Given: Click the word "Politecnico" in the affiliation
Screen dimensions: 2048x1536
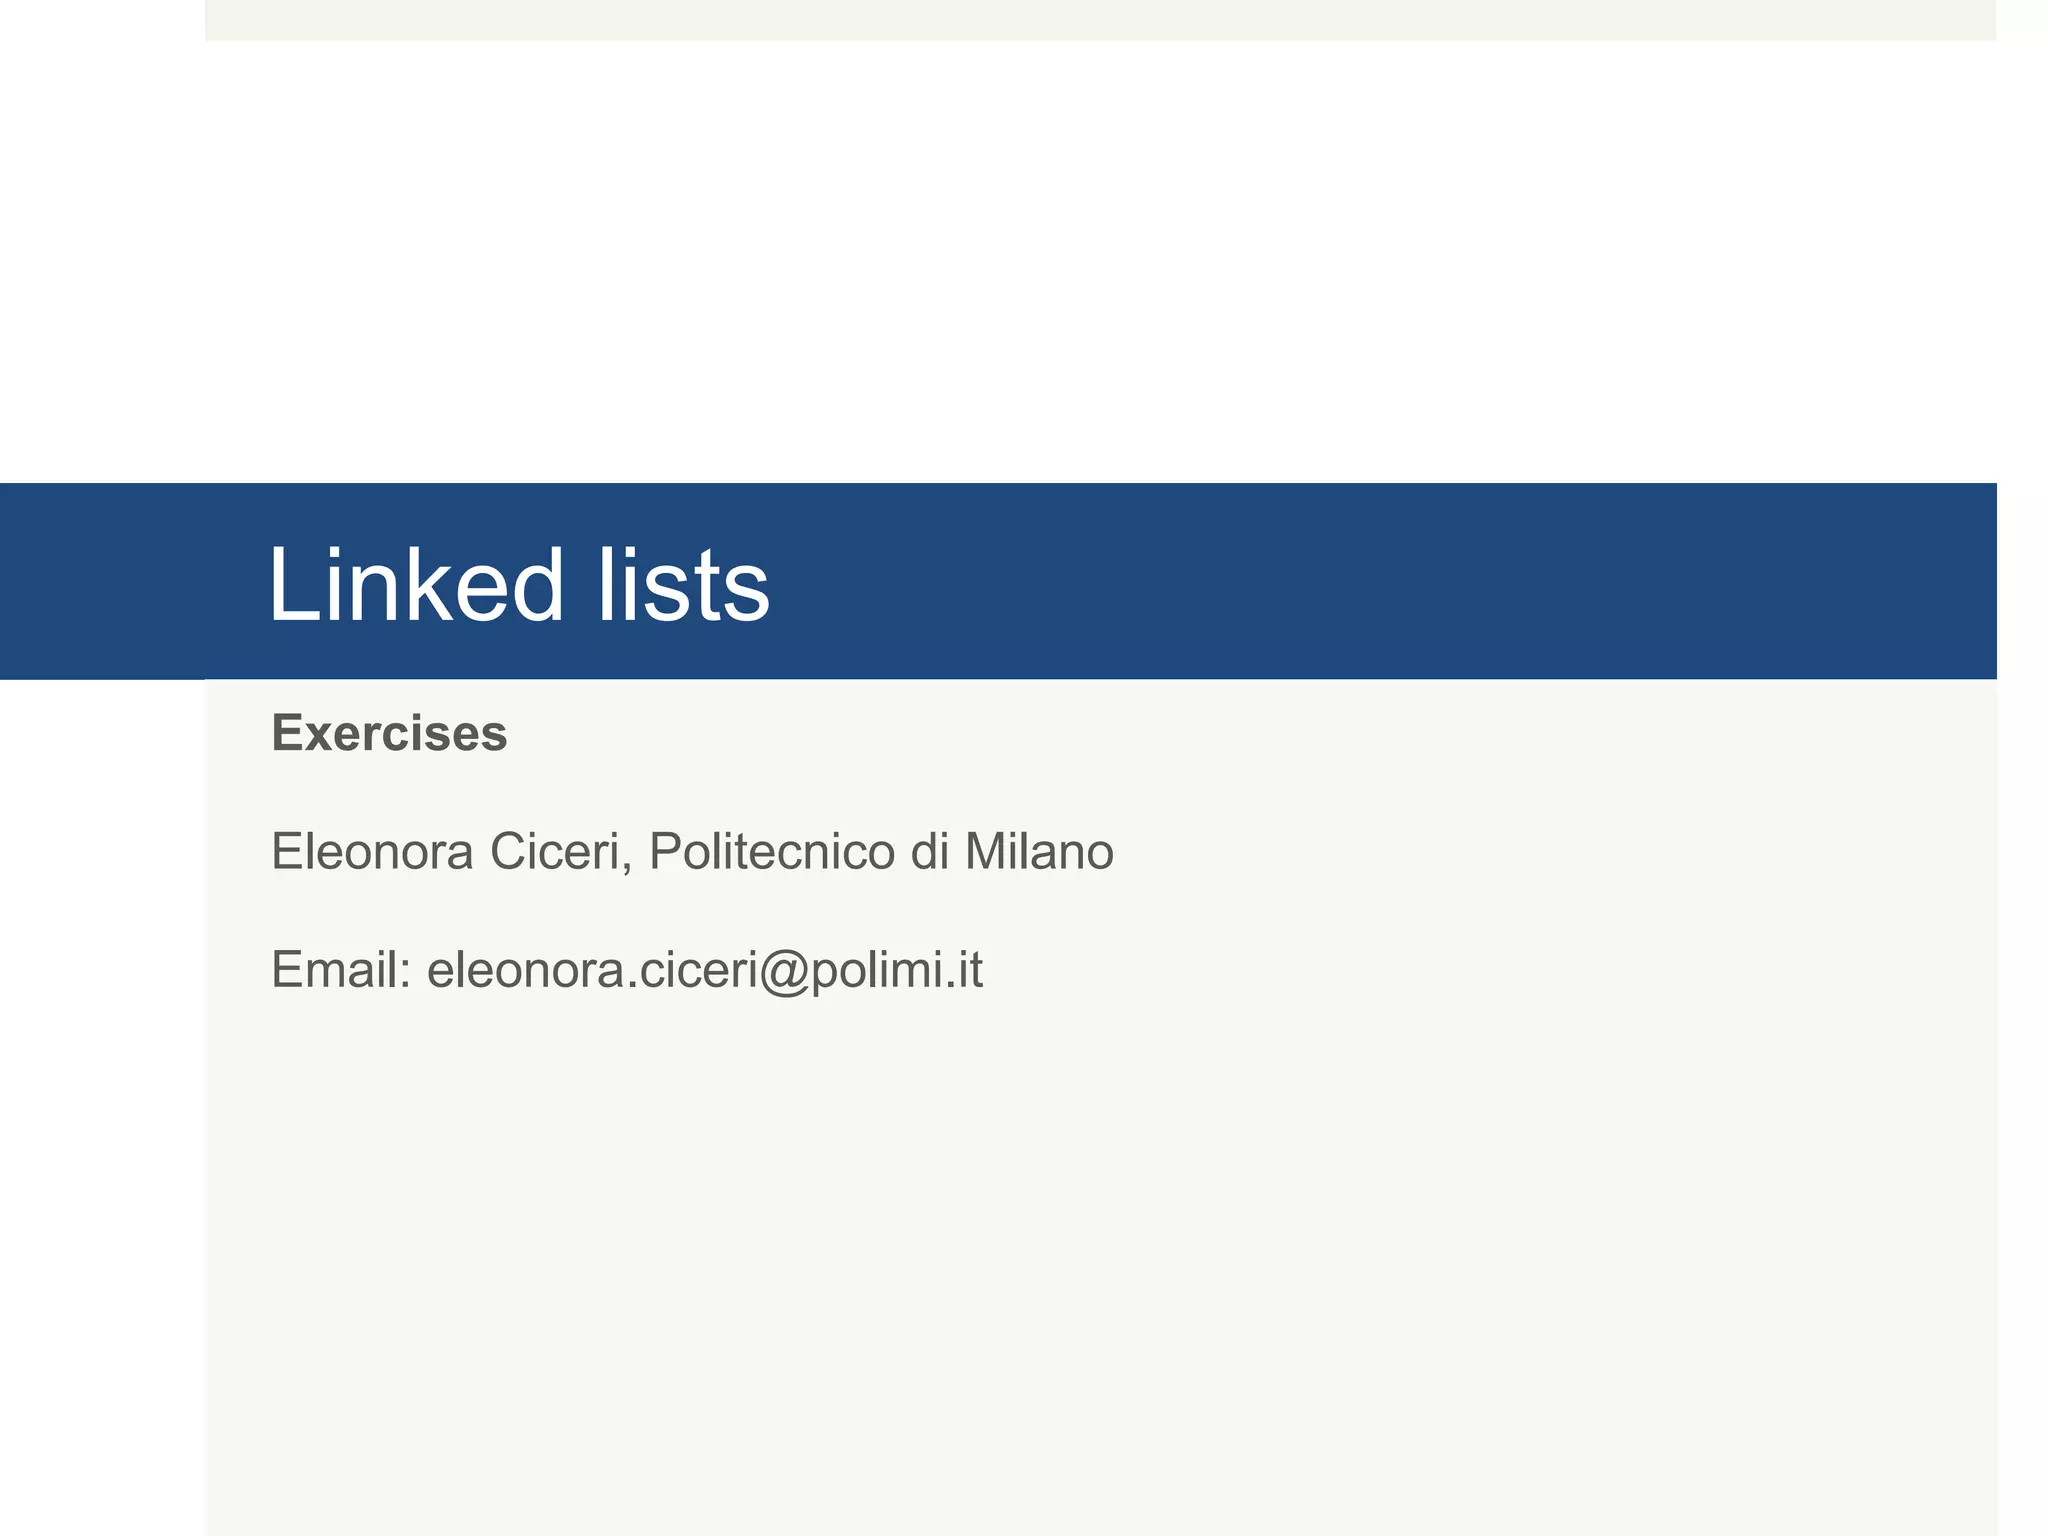Looking at the screenshot, I should (x=771, y=852).
